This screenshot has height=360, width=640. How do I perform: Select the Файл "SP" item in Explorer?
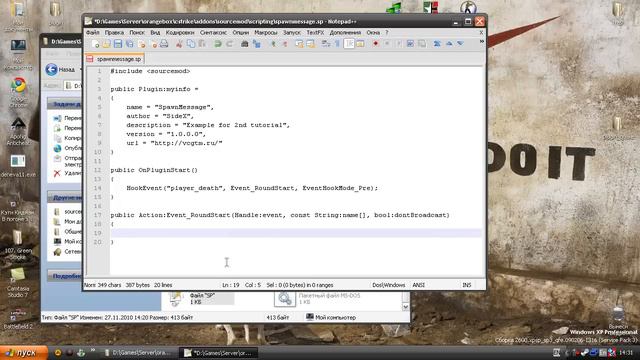click(202, 298)
